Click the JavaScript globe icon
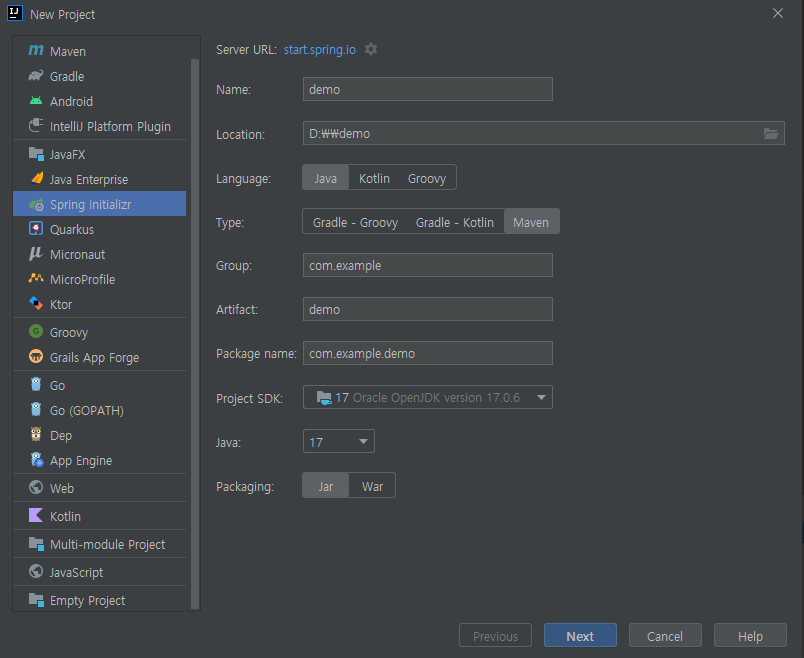 pyautogui.click(x=36, y=571)
